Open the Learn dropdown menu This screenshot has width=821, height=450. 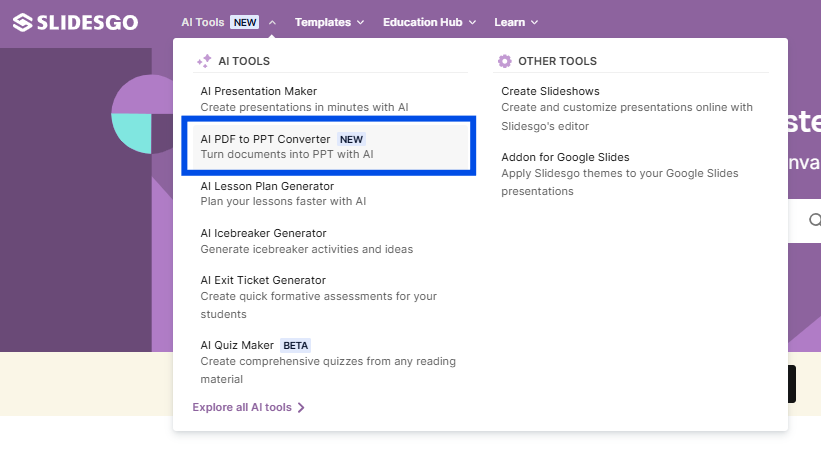[x=516, y=22]
